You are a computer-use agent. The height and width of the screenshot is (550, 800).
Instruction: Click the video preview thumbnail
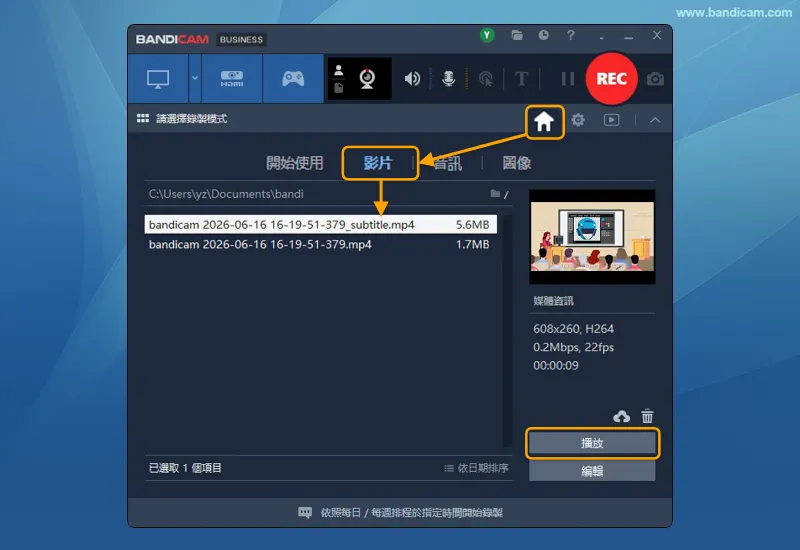pos(592,237)
